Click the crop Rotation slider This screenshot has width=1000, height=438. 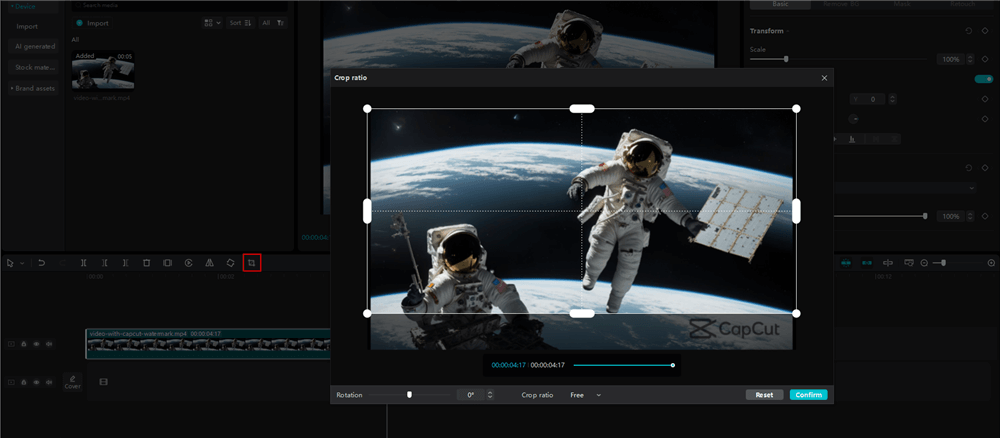[409, 395]
